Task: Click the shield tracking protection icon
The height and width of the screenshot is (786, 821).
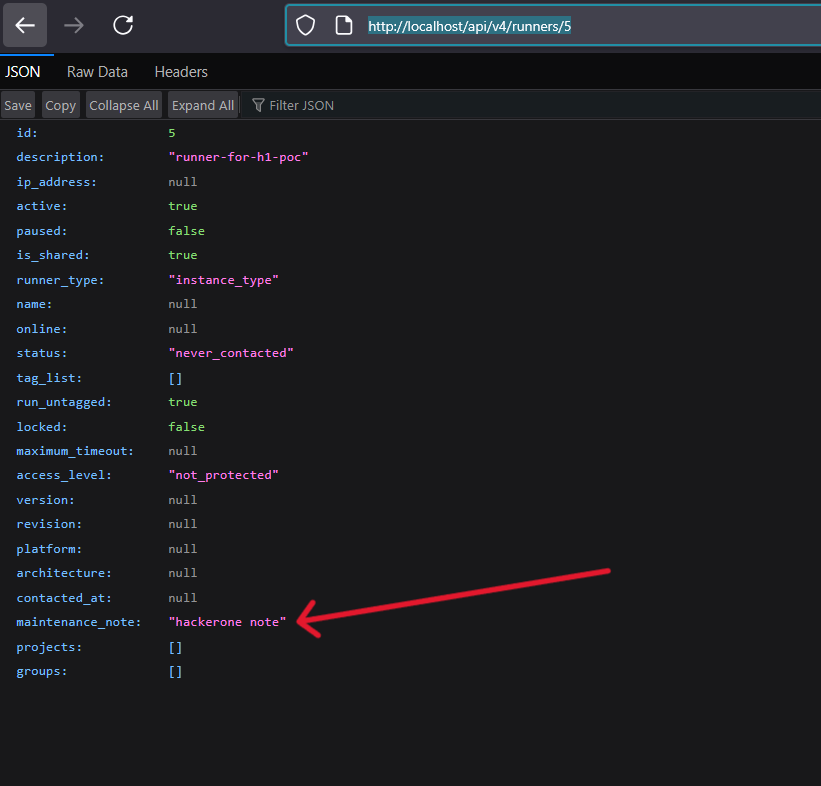Action: pos(306,26)
